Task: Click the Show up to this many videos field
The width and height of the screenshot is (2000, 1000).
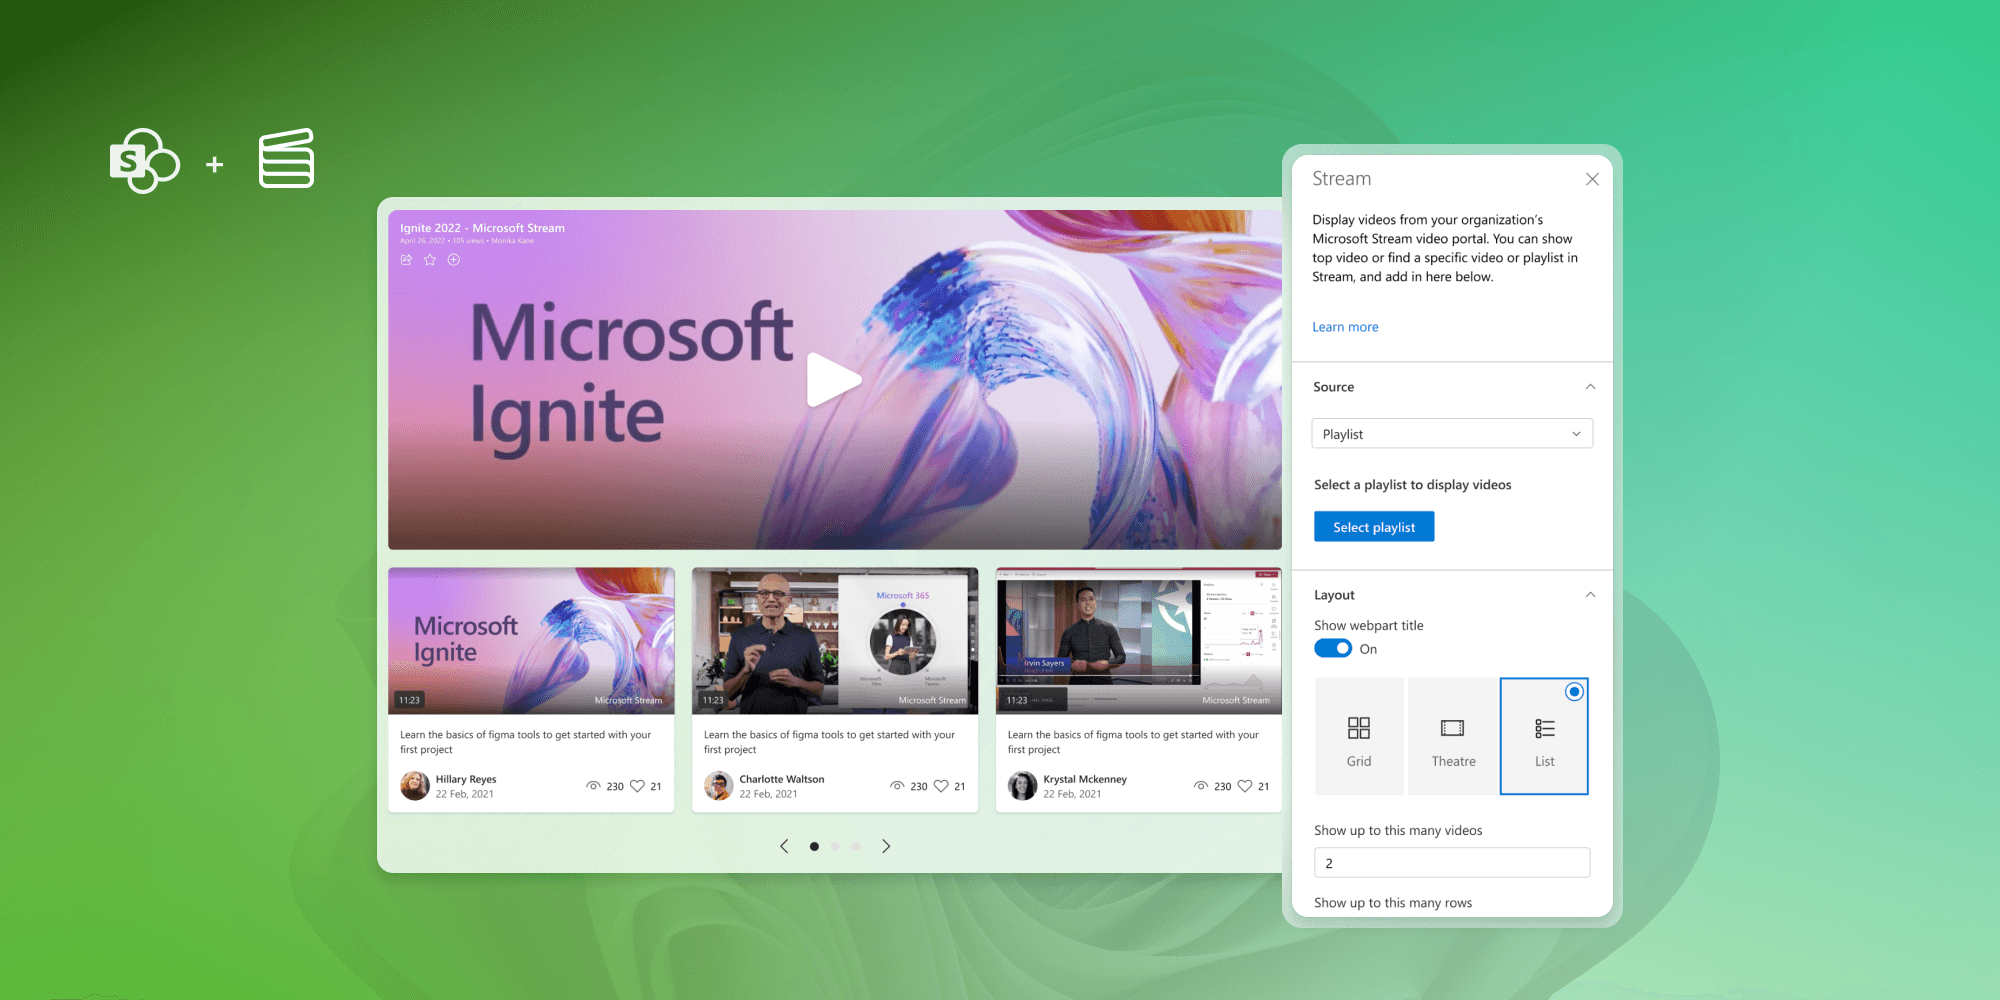Action: [1452, 863]
